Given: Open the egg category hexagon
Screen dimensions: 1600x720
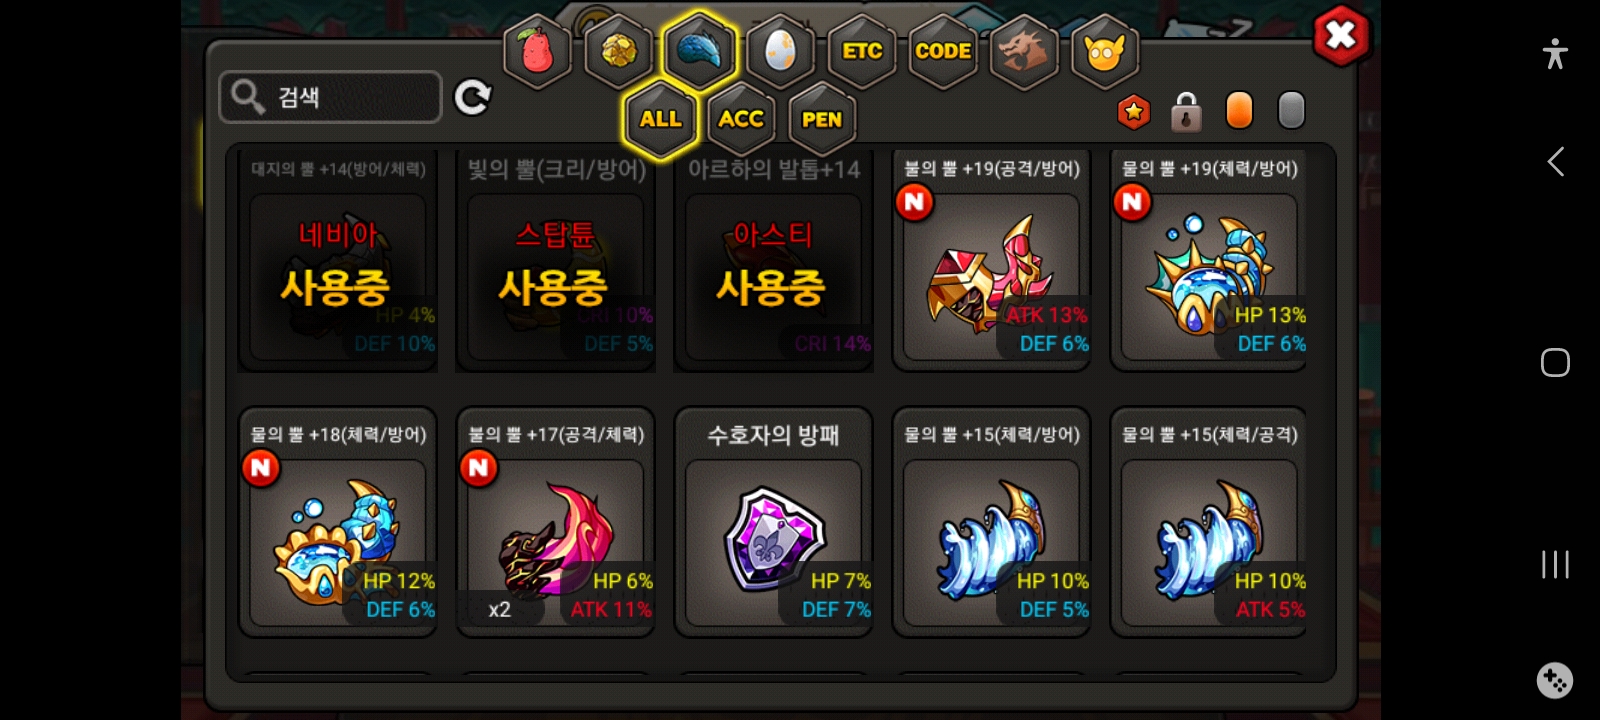Looking at the screenshot, I should (x=780, y=50).
